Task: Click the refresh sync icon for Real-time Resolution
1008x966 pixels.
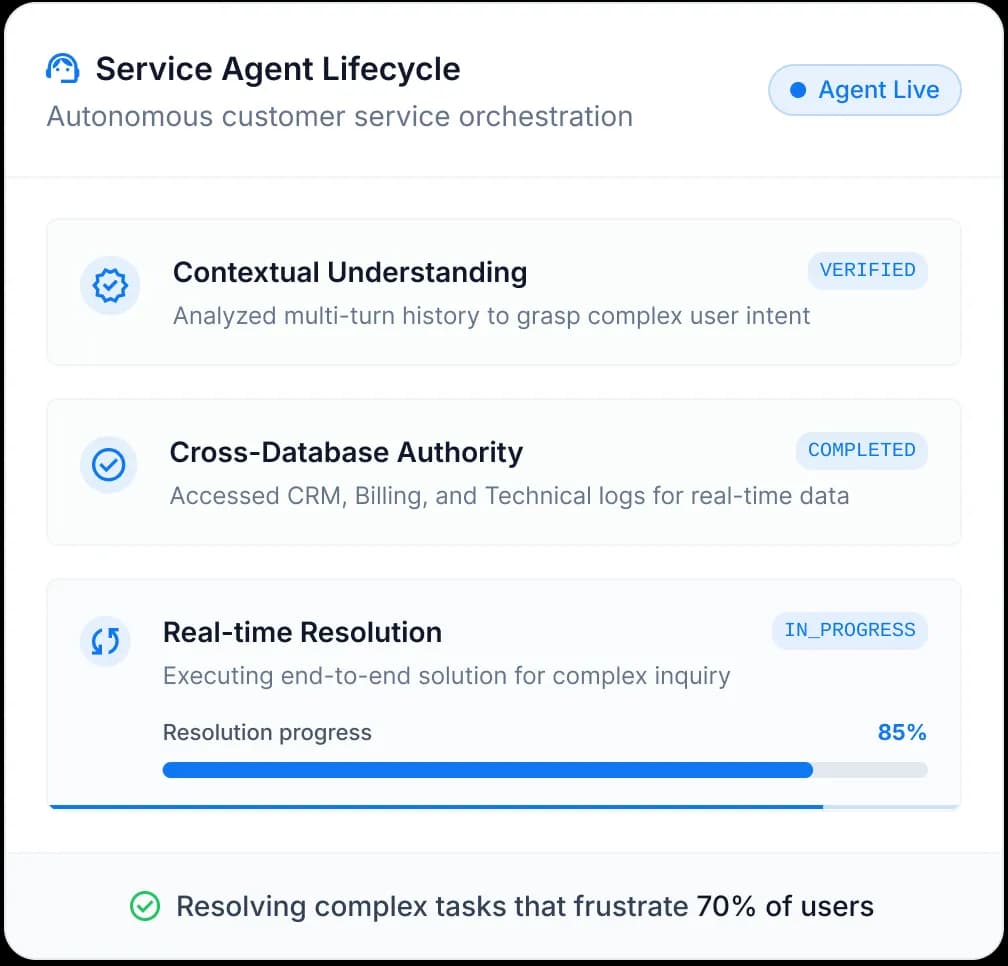Action: [x=105, y=642]
